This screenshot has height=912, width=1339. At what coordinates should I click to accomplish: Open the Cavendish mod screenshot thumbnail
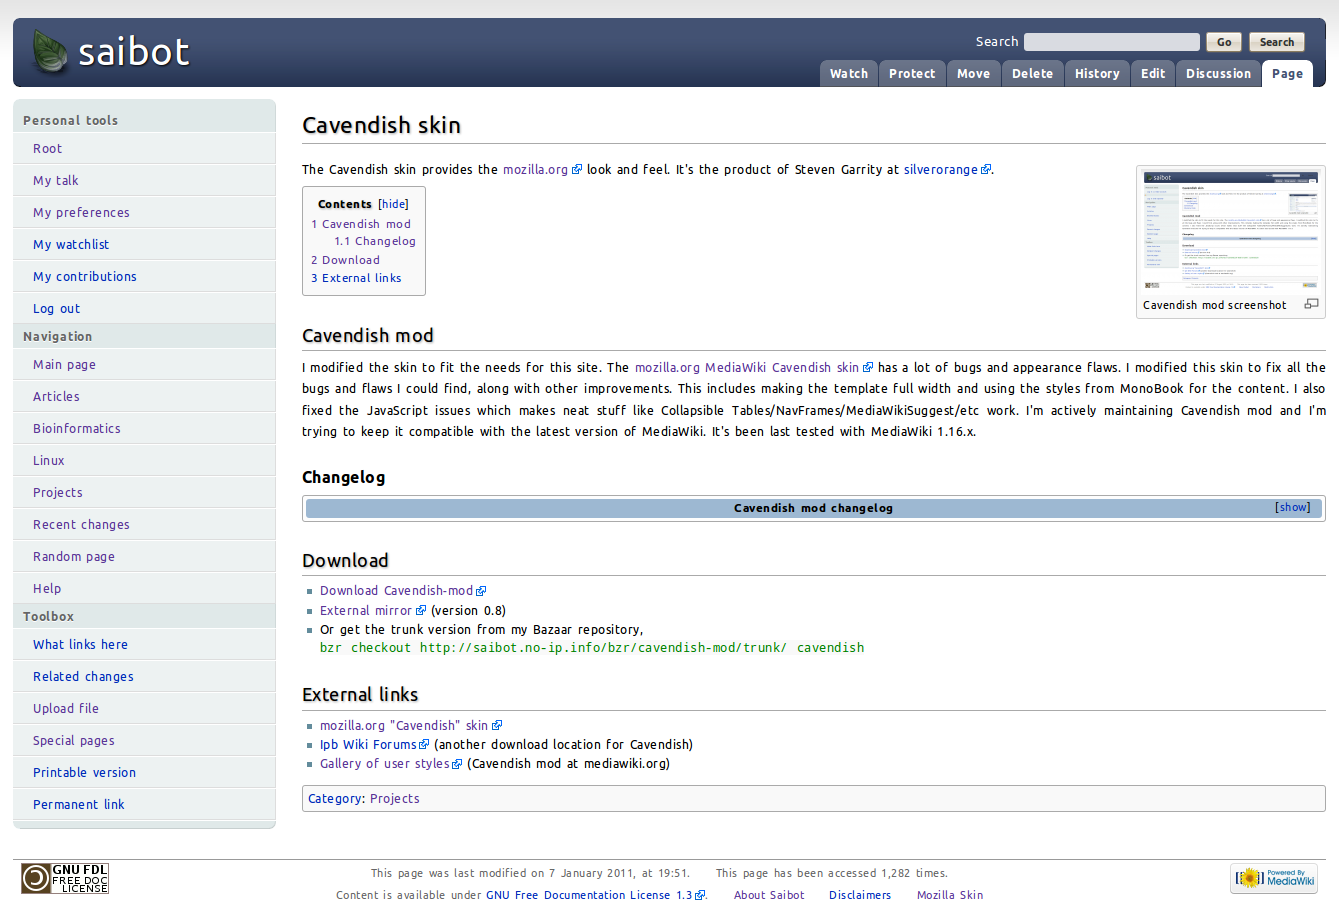tap(1231, 230)
